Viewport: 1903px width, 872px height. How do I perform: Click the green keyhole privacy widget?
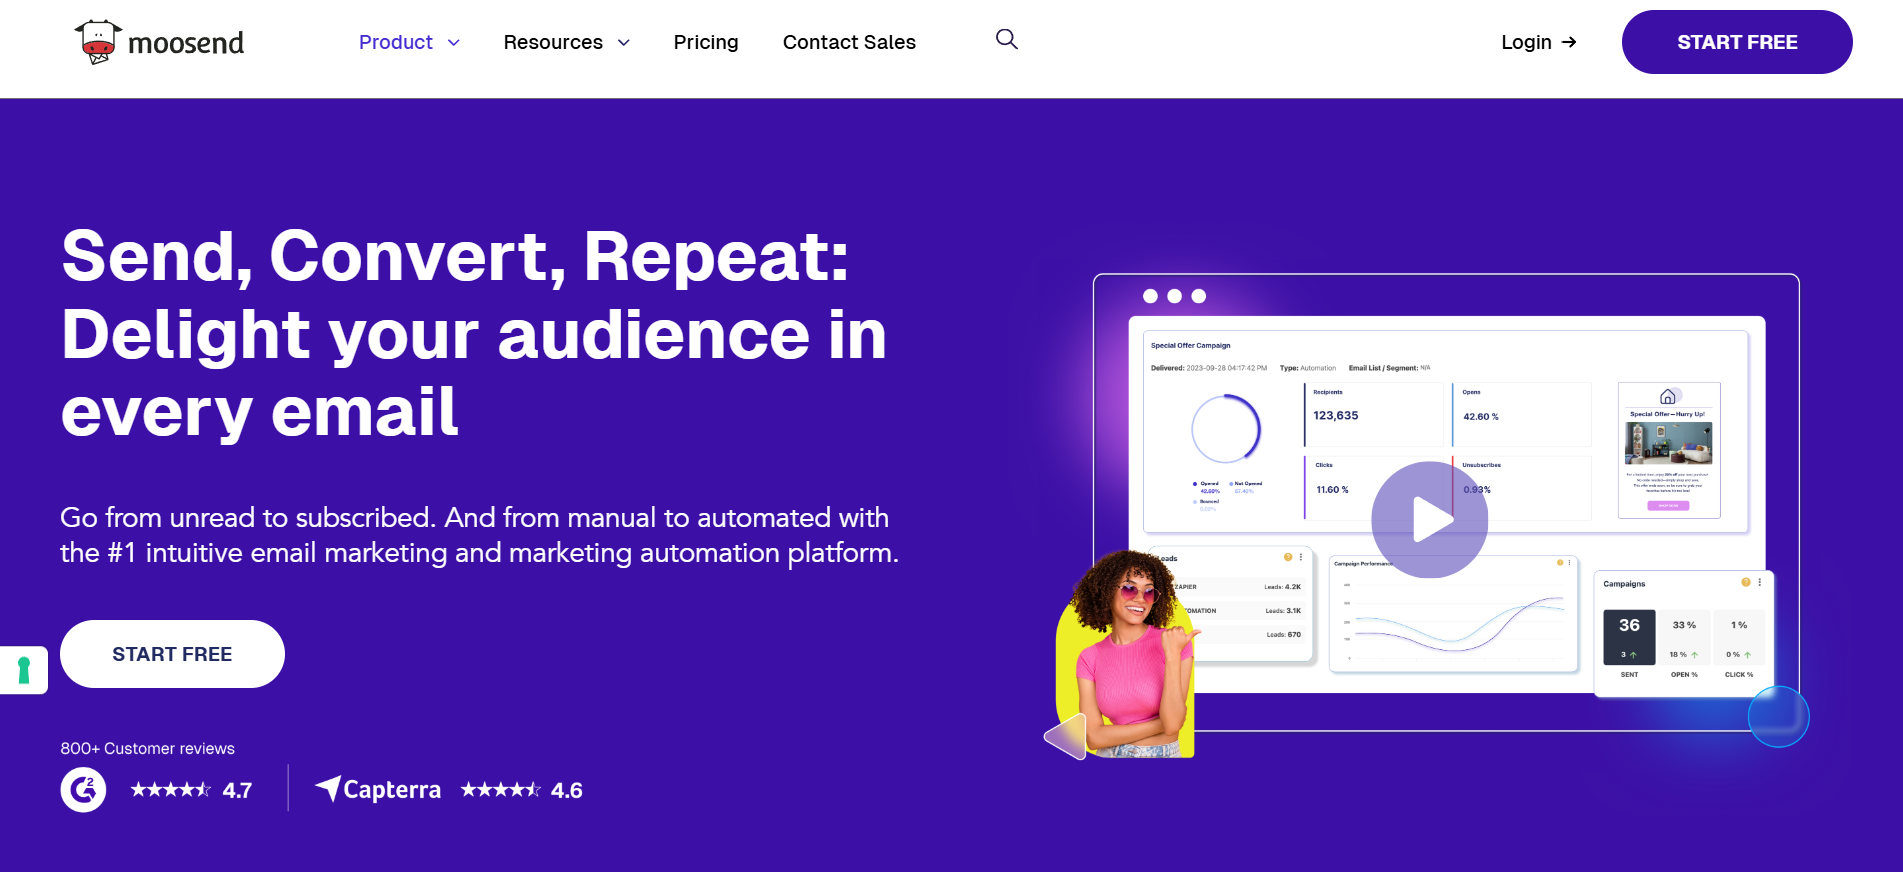(x=24, y=670)
